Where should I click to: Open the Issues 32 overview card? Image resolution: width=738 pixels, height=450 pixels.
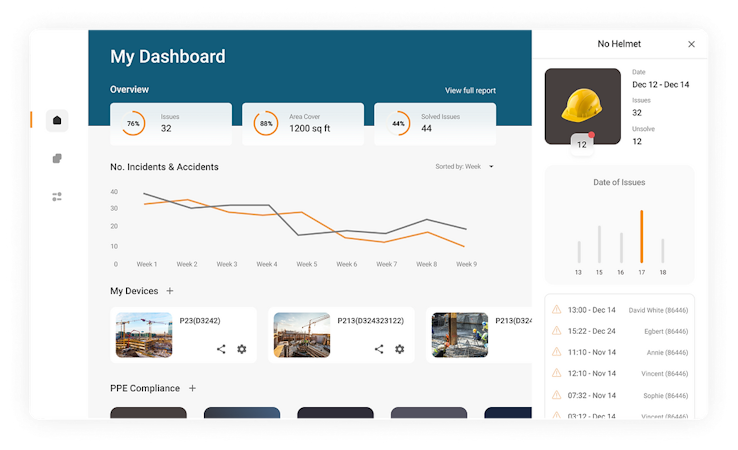point(171,123)
